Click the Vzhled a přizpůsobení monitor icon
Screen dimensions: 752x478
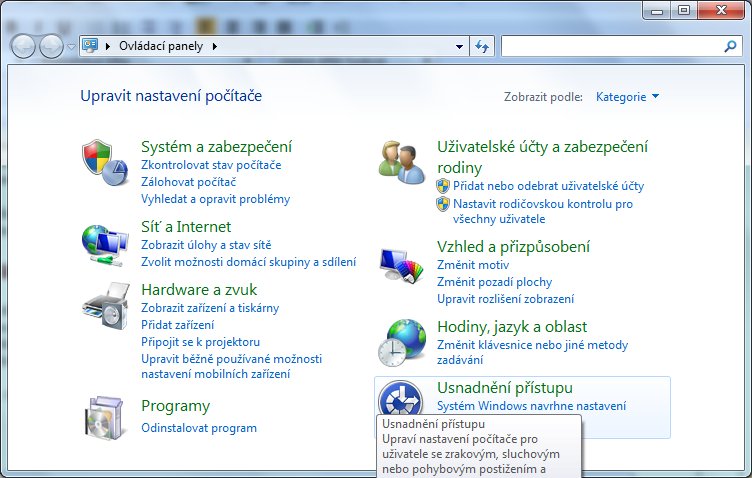pyautogui.click(x=401, y=264)
